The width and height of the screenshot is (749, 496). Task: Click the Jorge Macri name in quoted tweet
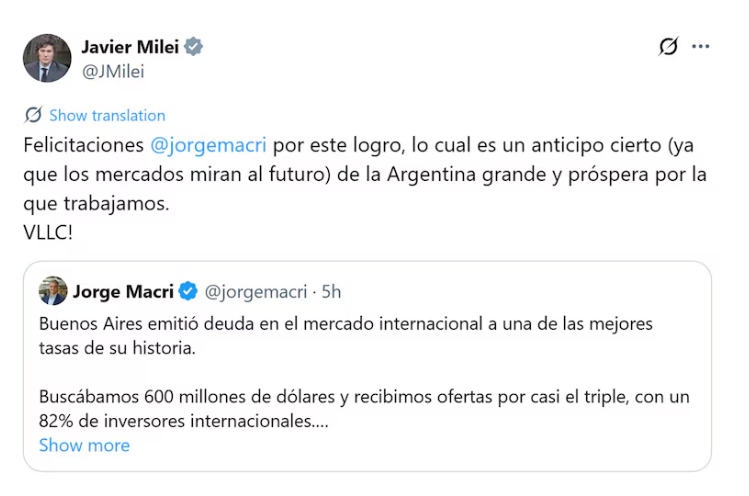tap(123, 291)
